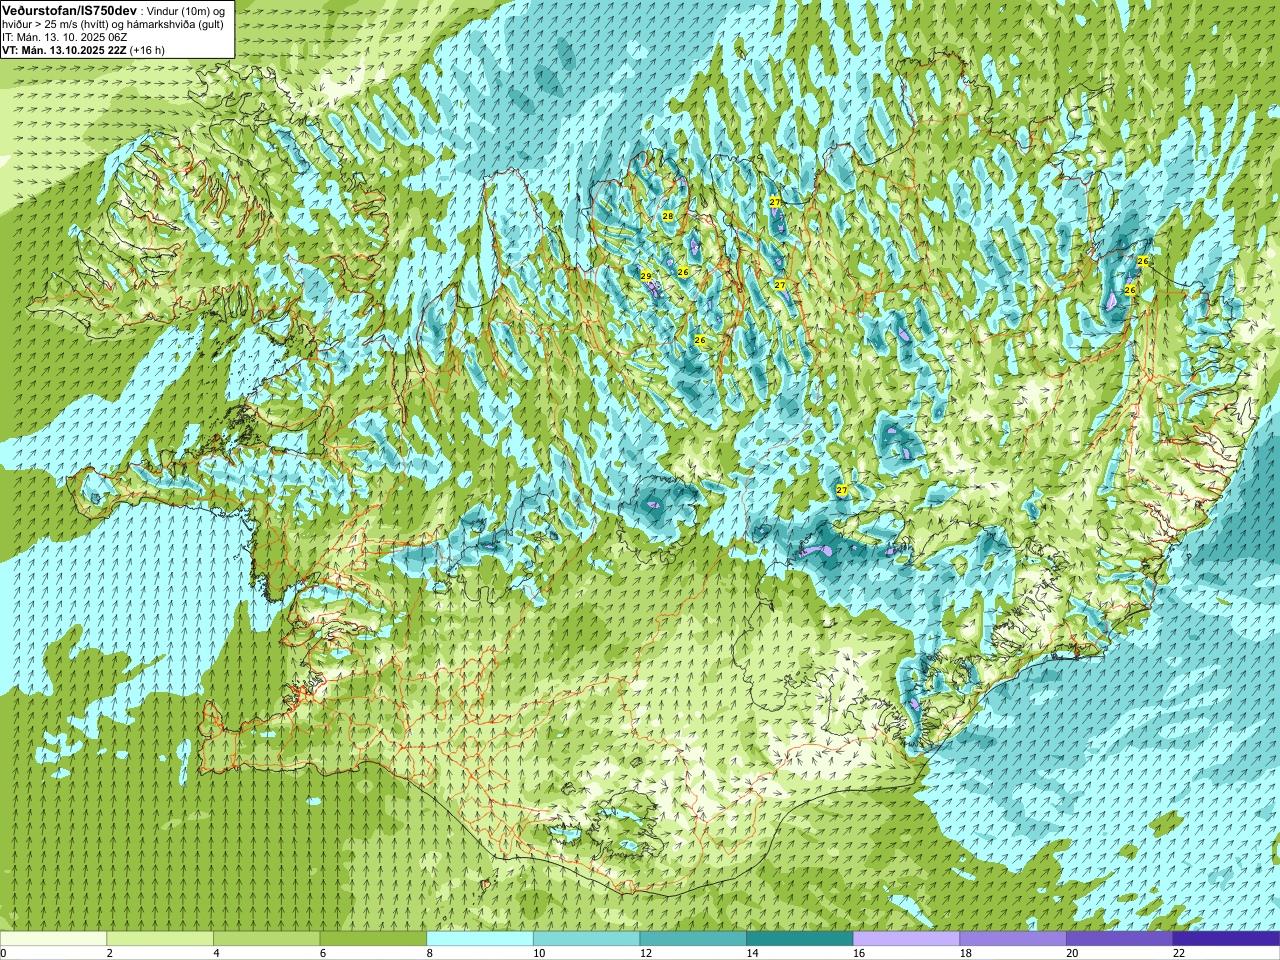Select the 16–18 m/s lavender legend swatch
The image size is (1280, 960).
coord(906,939)
